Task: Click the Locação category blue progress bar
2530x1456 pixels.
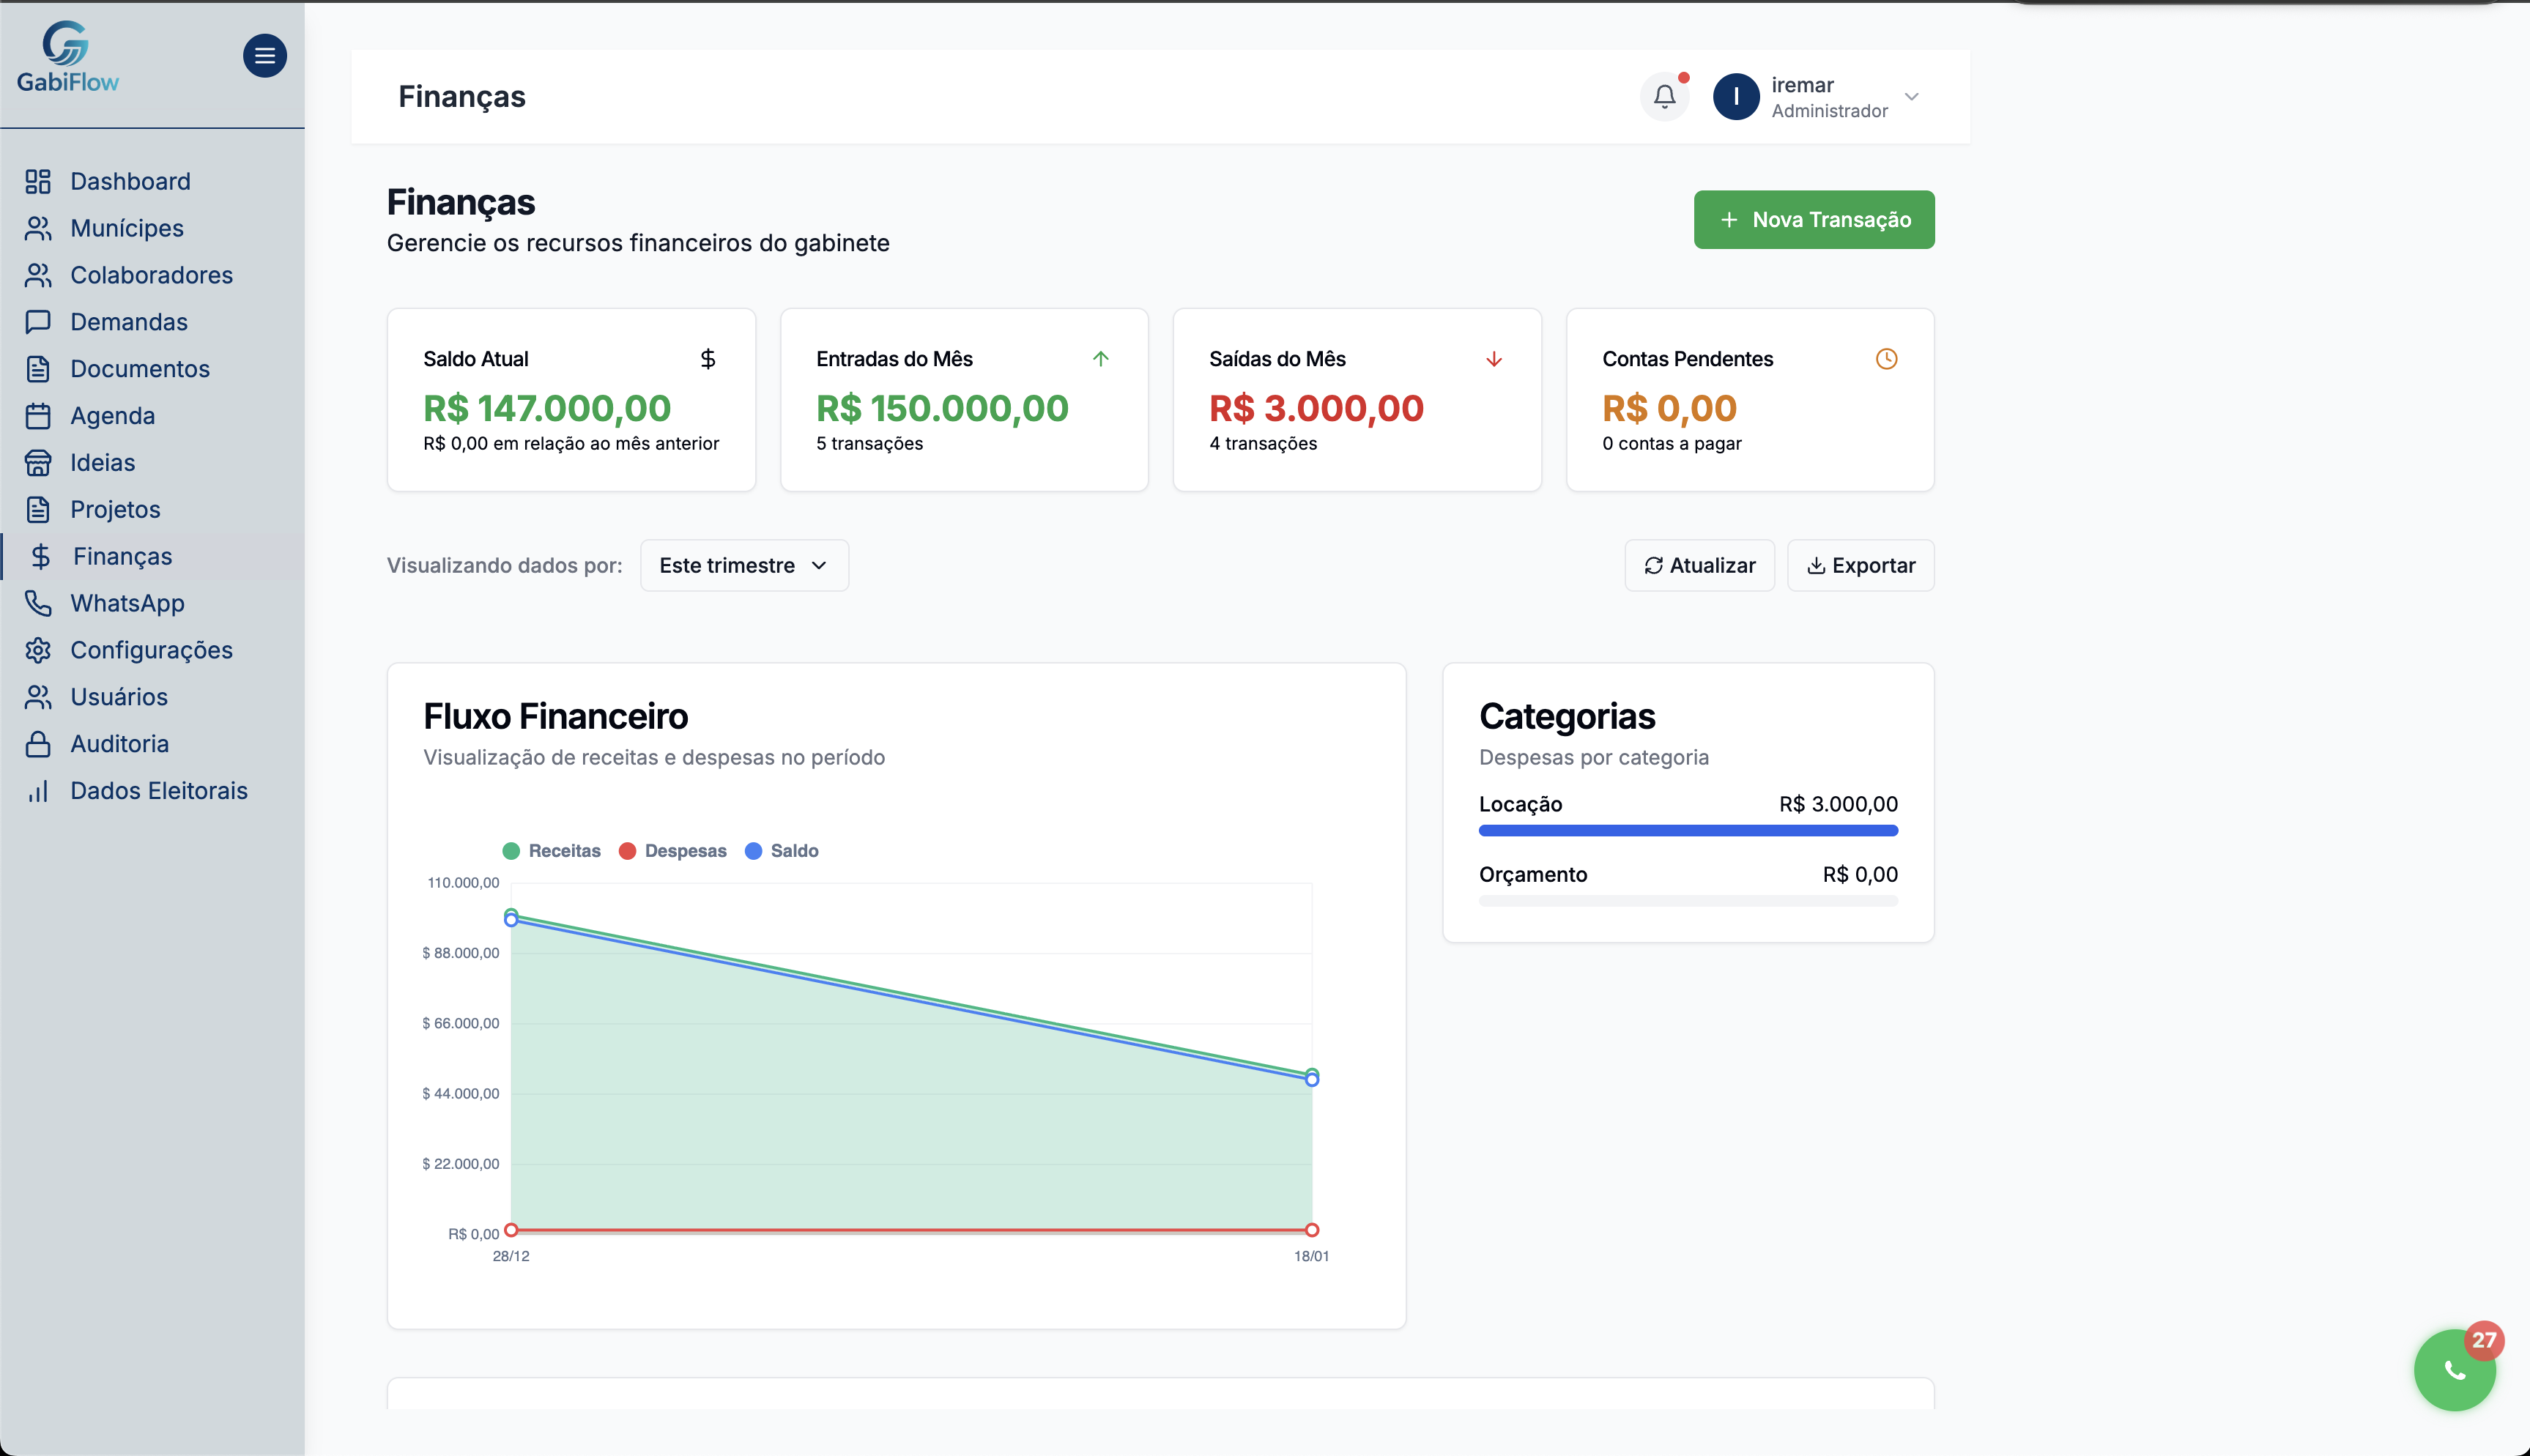Action: click(1688, 831)
